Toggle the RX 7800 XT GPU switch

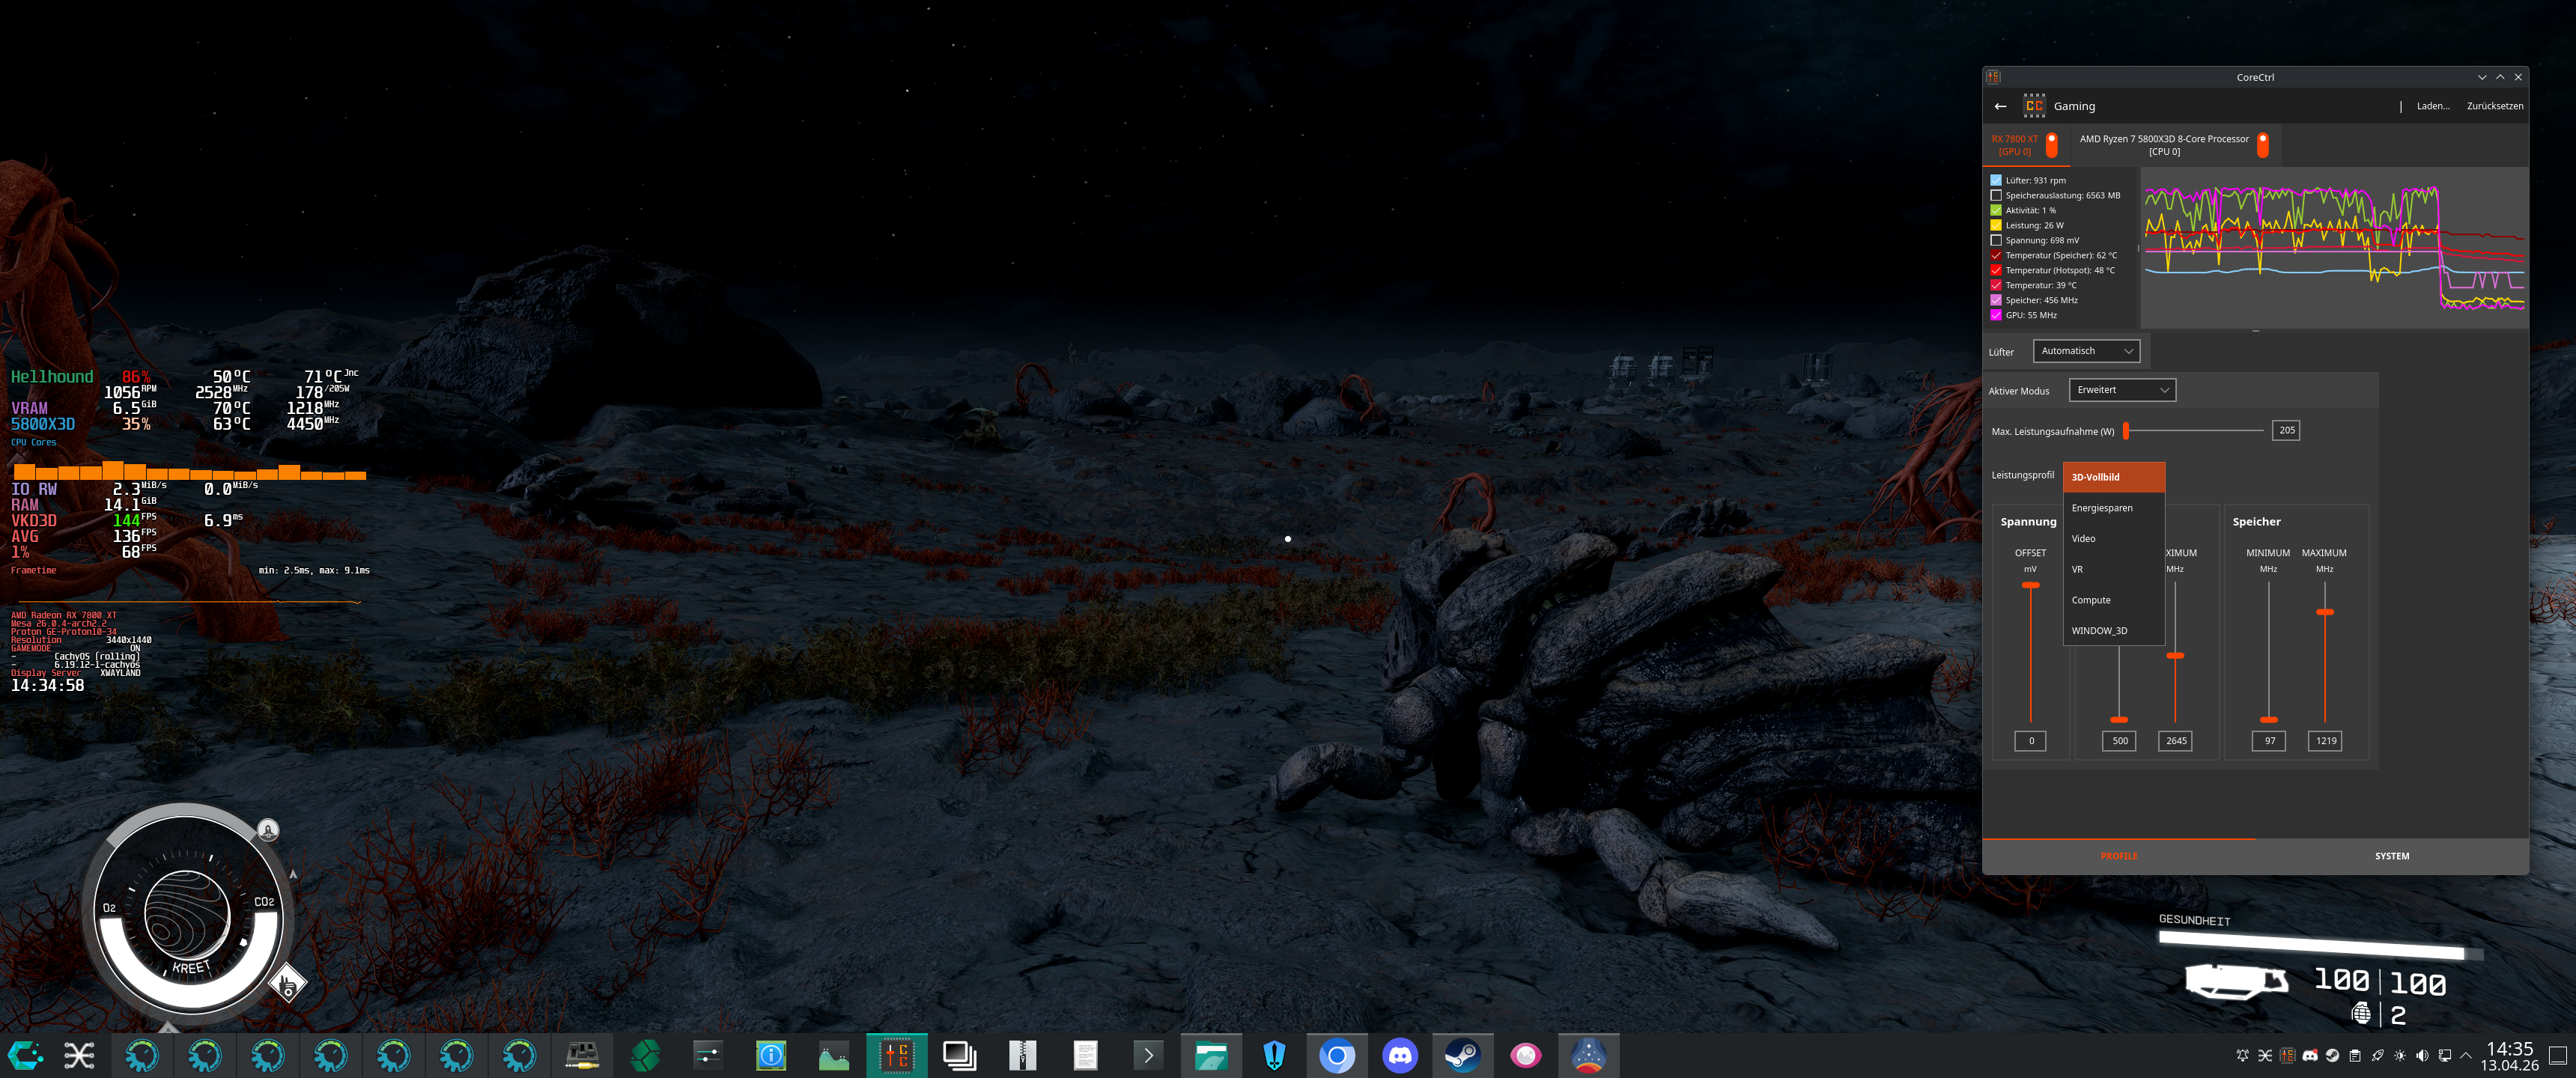(x=2051, y=145)
